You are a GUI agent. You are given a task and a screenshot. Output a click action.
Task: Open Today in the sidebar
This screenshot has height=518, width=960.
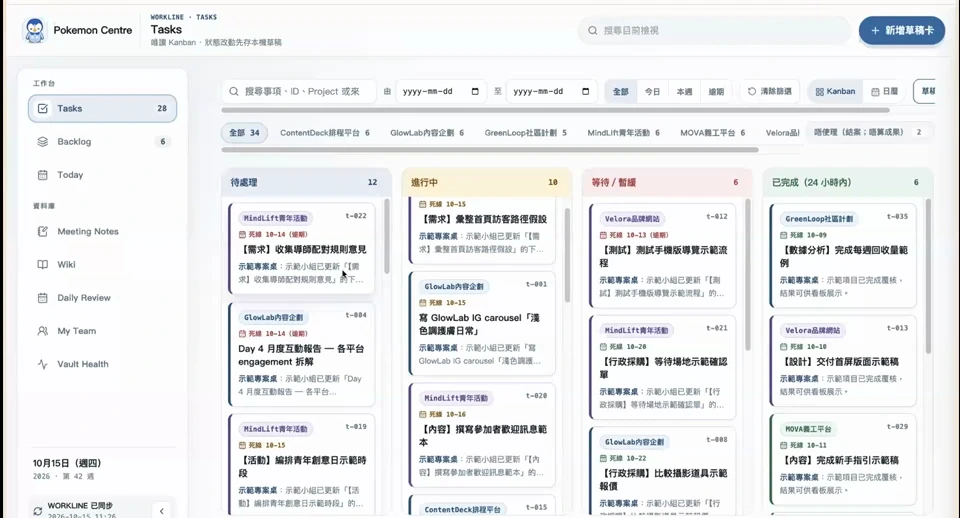tap(102, 175)
